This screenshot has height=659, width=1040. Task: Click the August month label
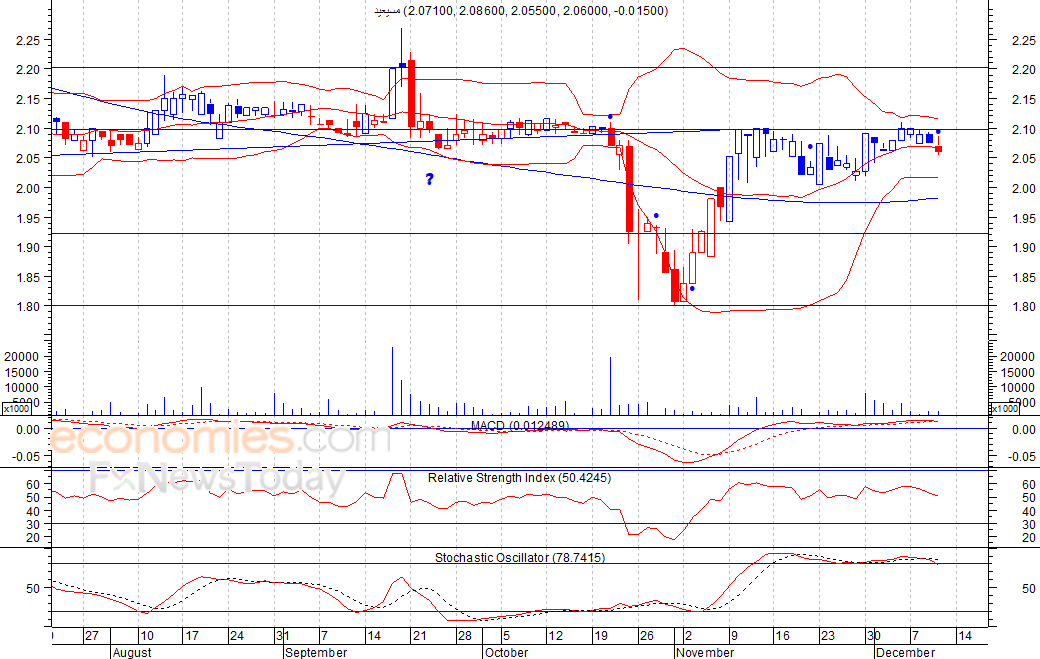pyautogui.click(x=132, y=652)
